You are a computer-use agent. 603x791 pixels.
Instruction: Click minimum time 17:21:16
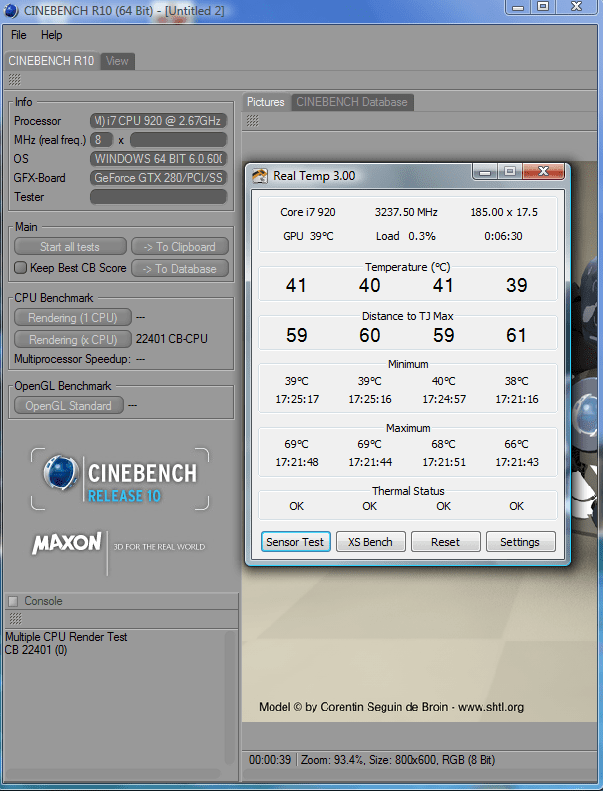(x=517, y=399)
